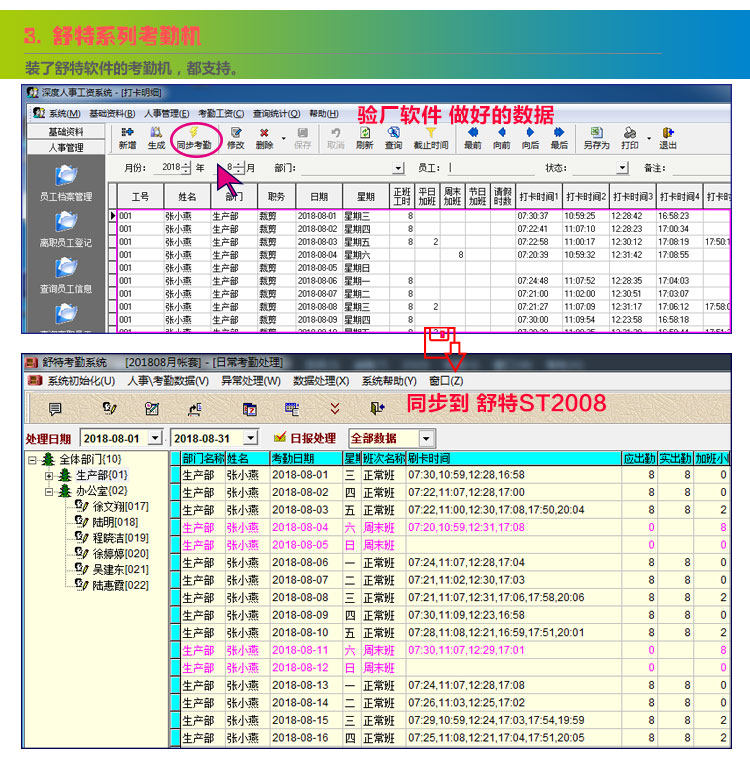Viewport: 750px width, 767px height.
Task: Open the 状态 dropdown in filter bar
Action: pos(622,168)
